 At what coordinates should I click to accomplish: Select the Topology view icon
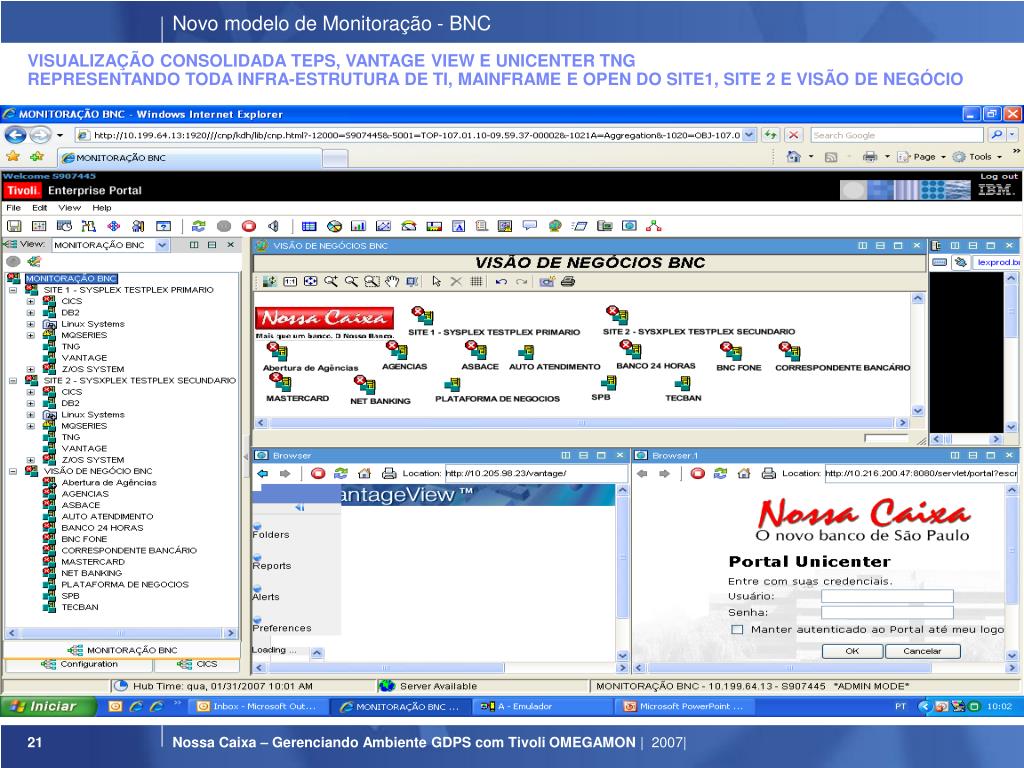(x=653, y=226)
